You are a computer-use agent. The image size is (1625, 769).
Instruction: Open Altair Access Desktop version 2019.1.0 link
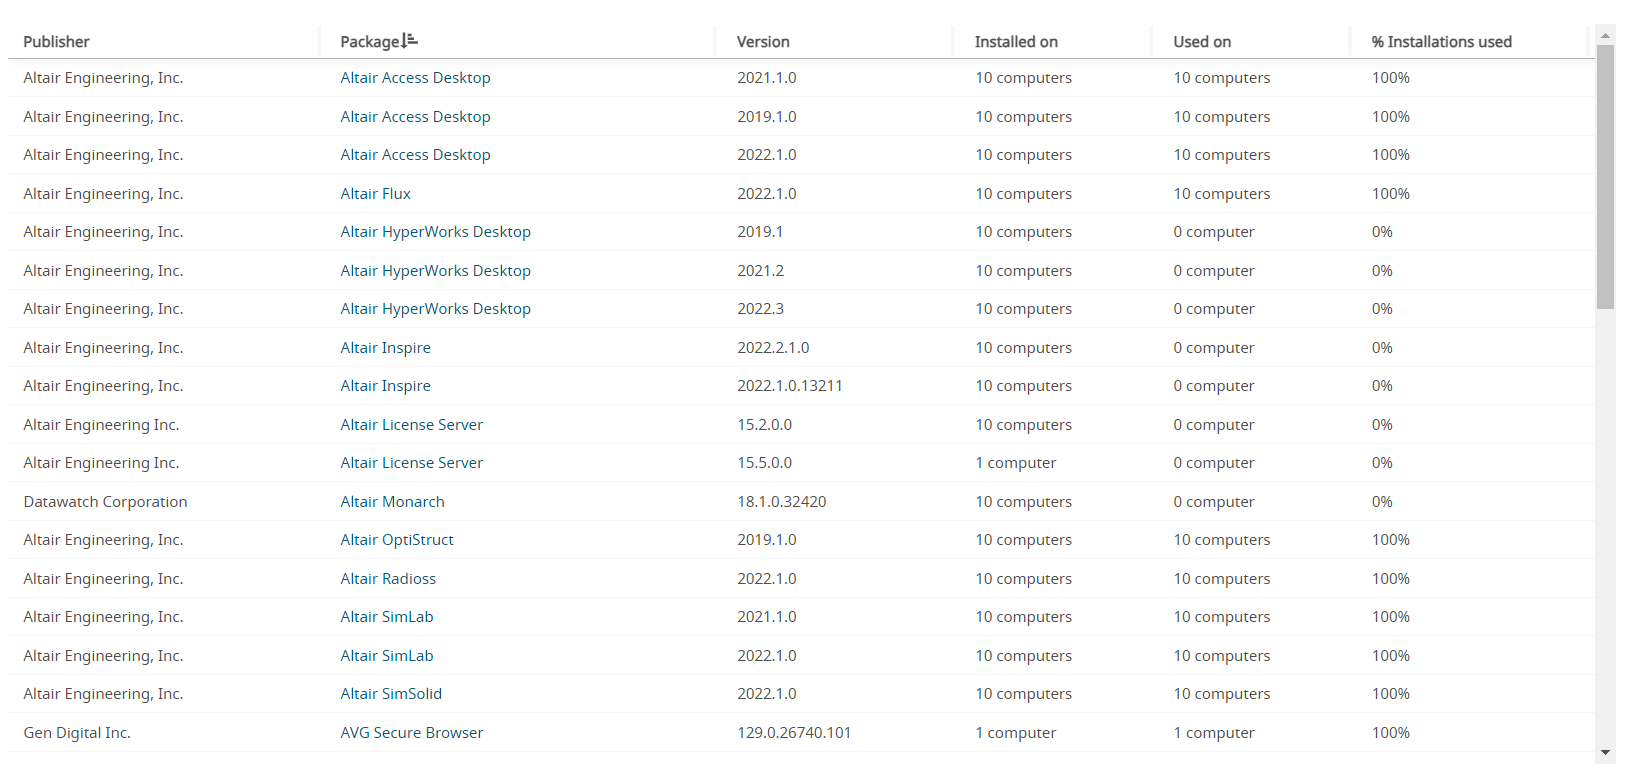pyautogui.click(x=415, y=117)
